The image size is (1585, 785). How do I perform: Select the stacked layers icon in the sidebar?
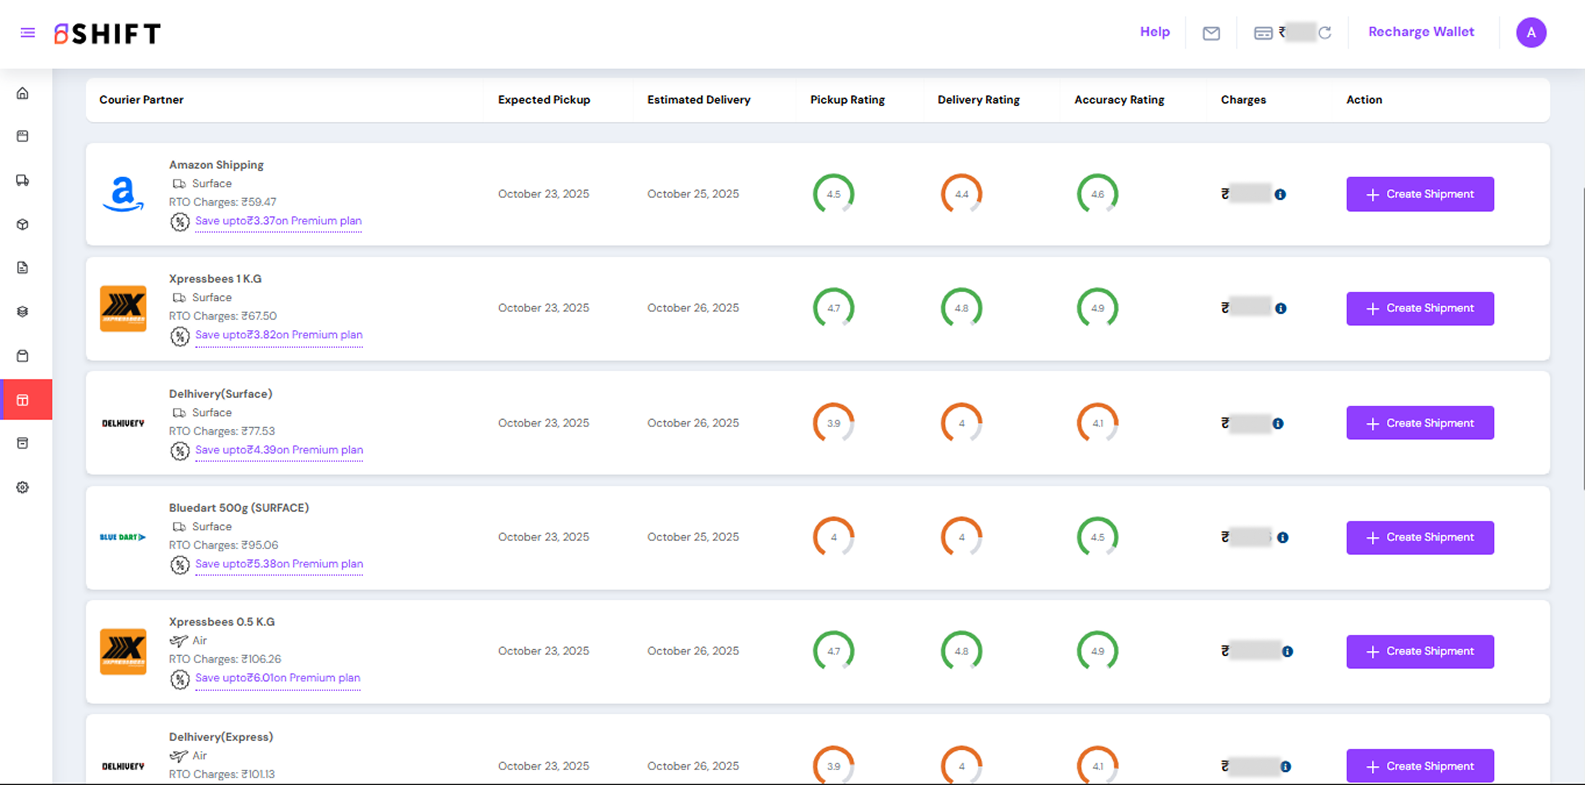(x=23, y=312)
